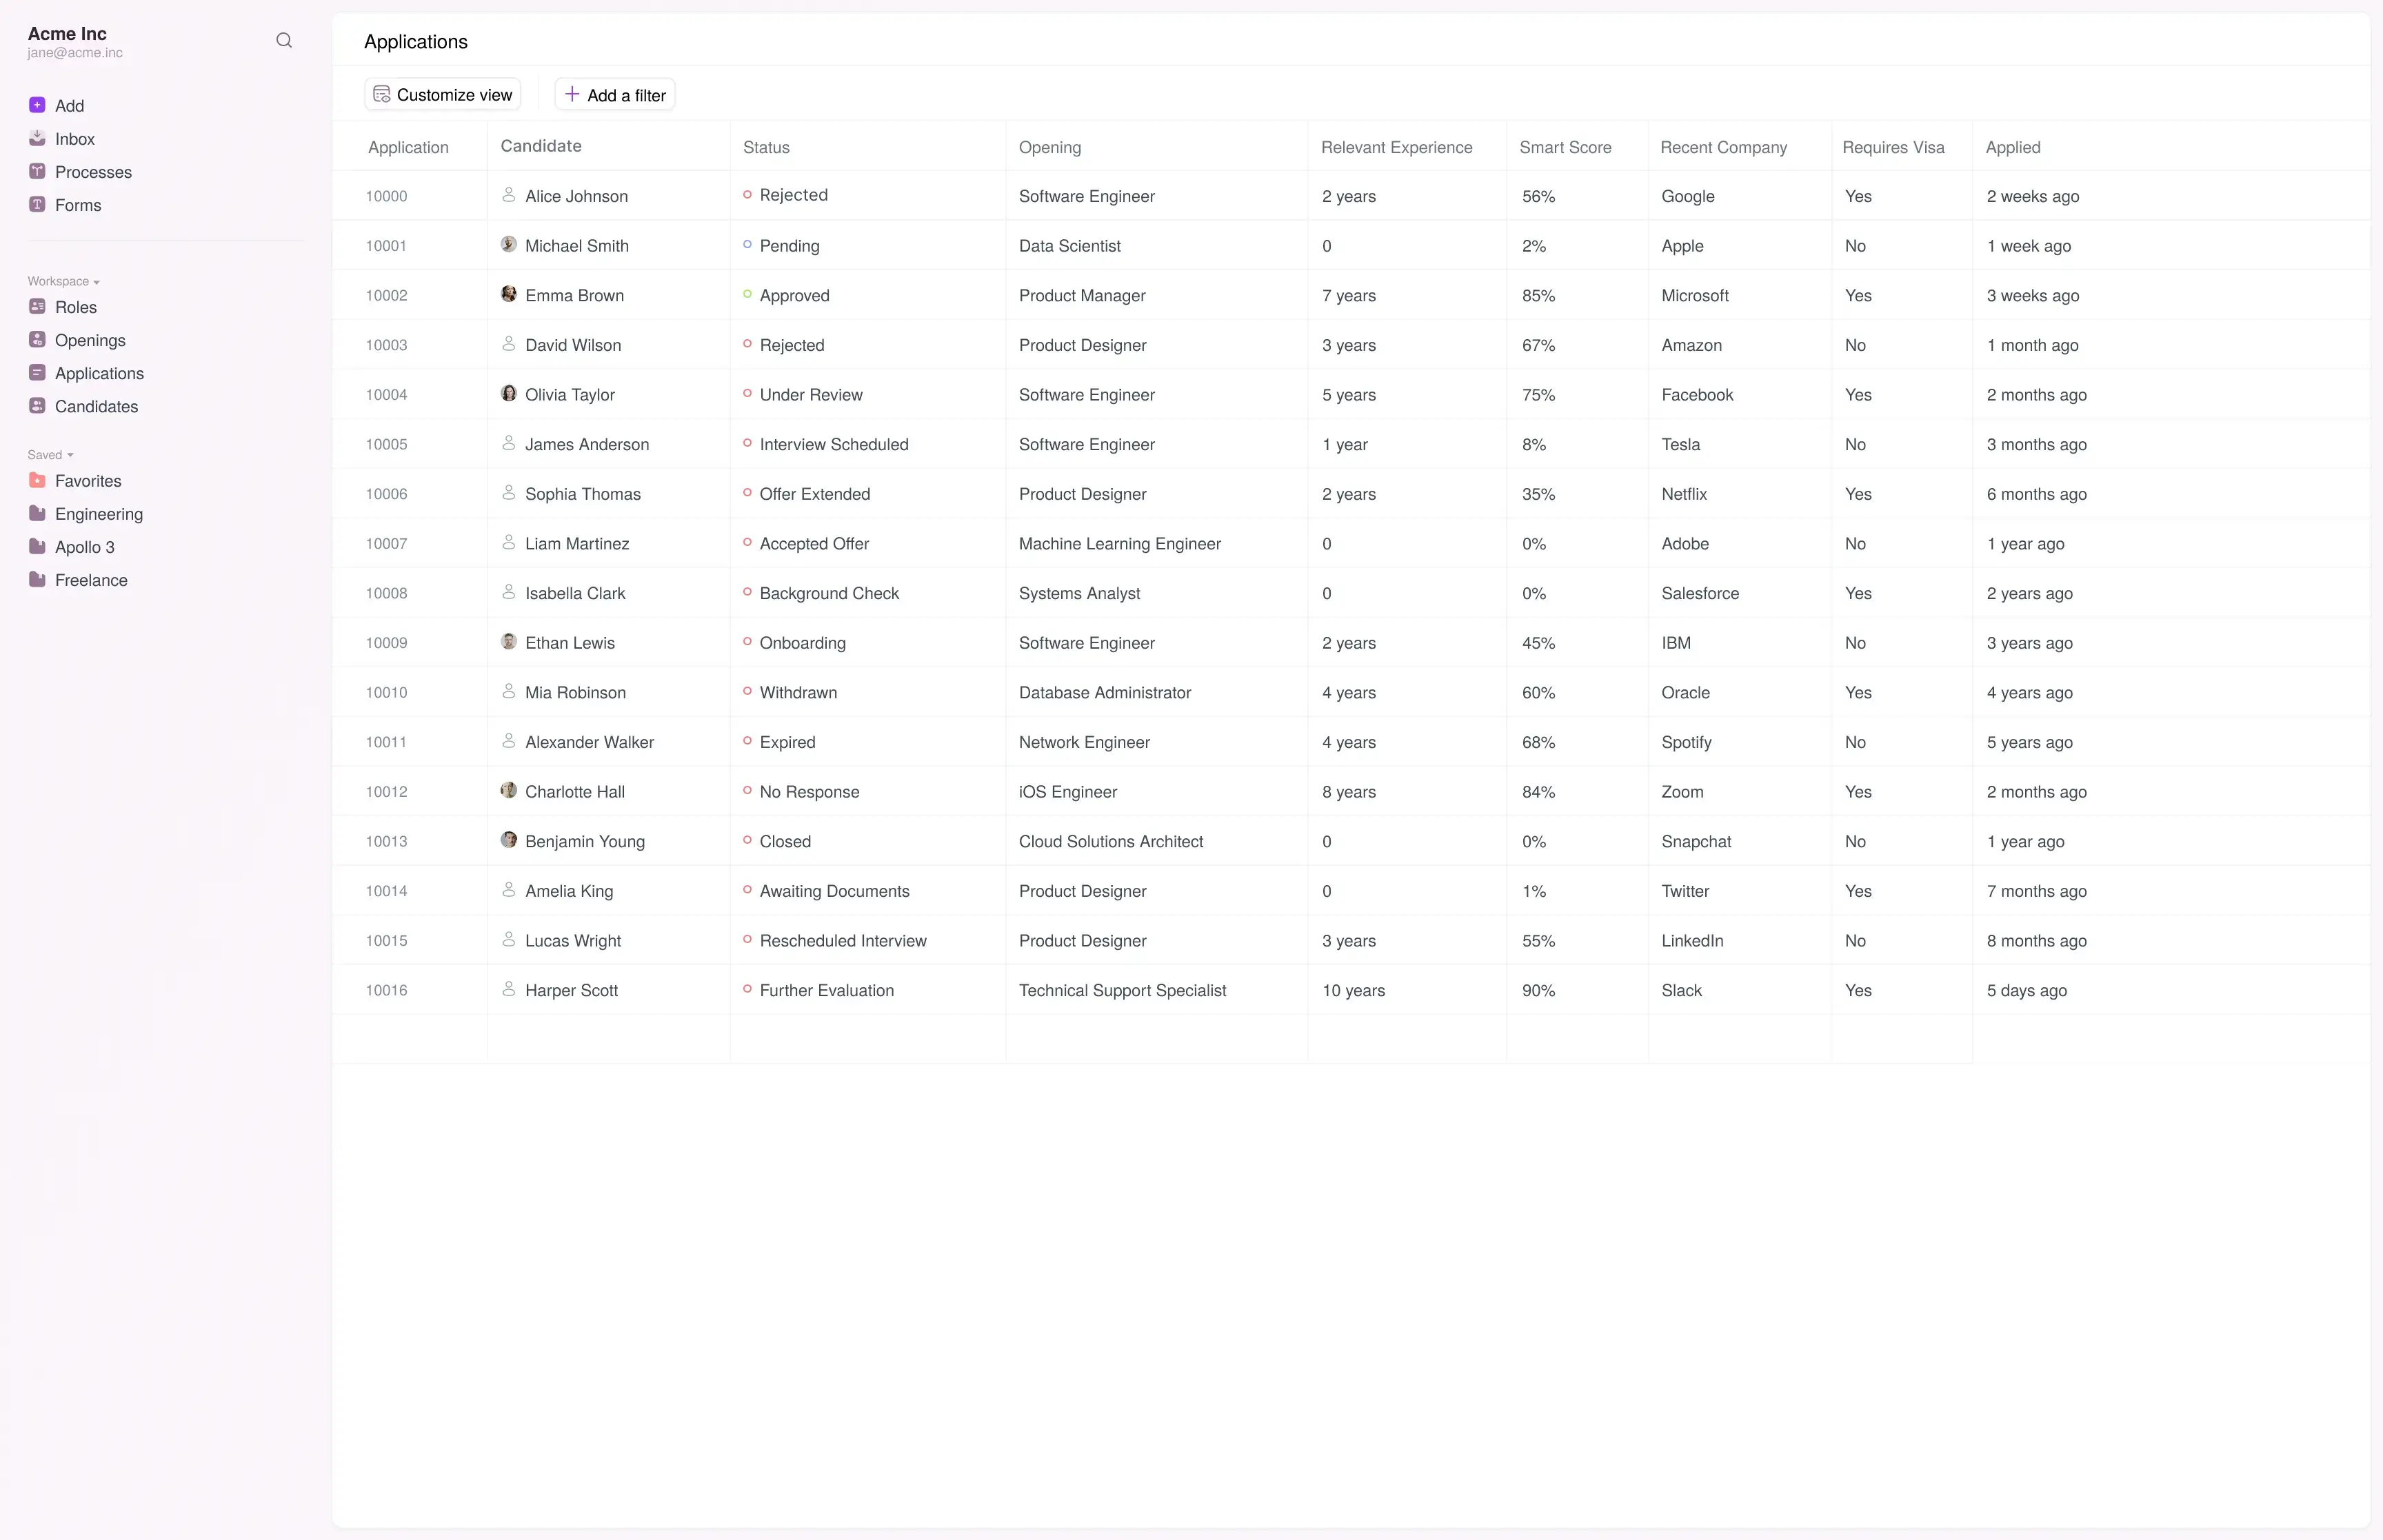This screenshot has width=2383, height=1540.
Task: Click the Customize view button
Action: (442, 94)
